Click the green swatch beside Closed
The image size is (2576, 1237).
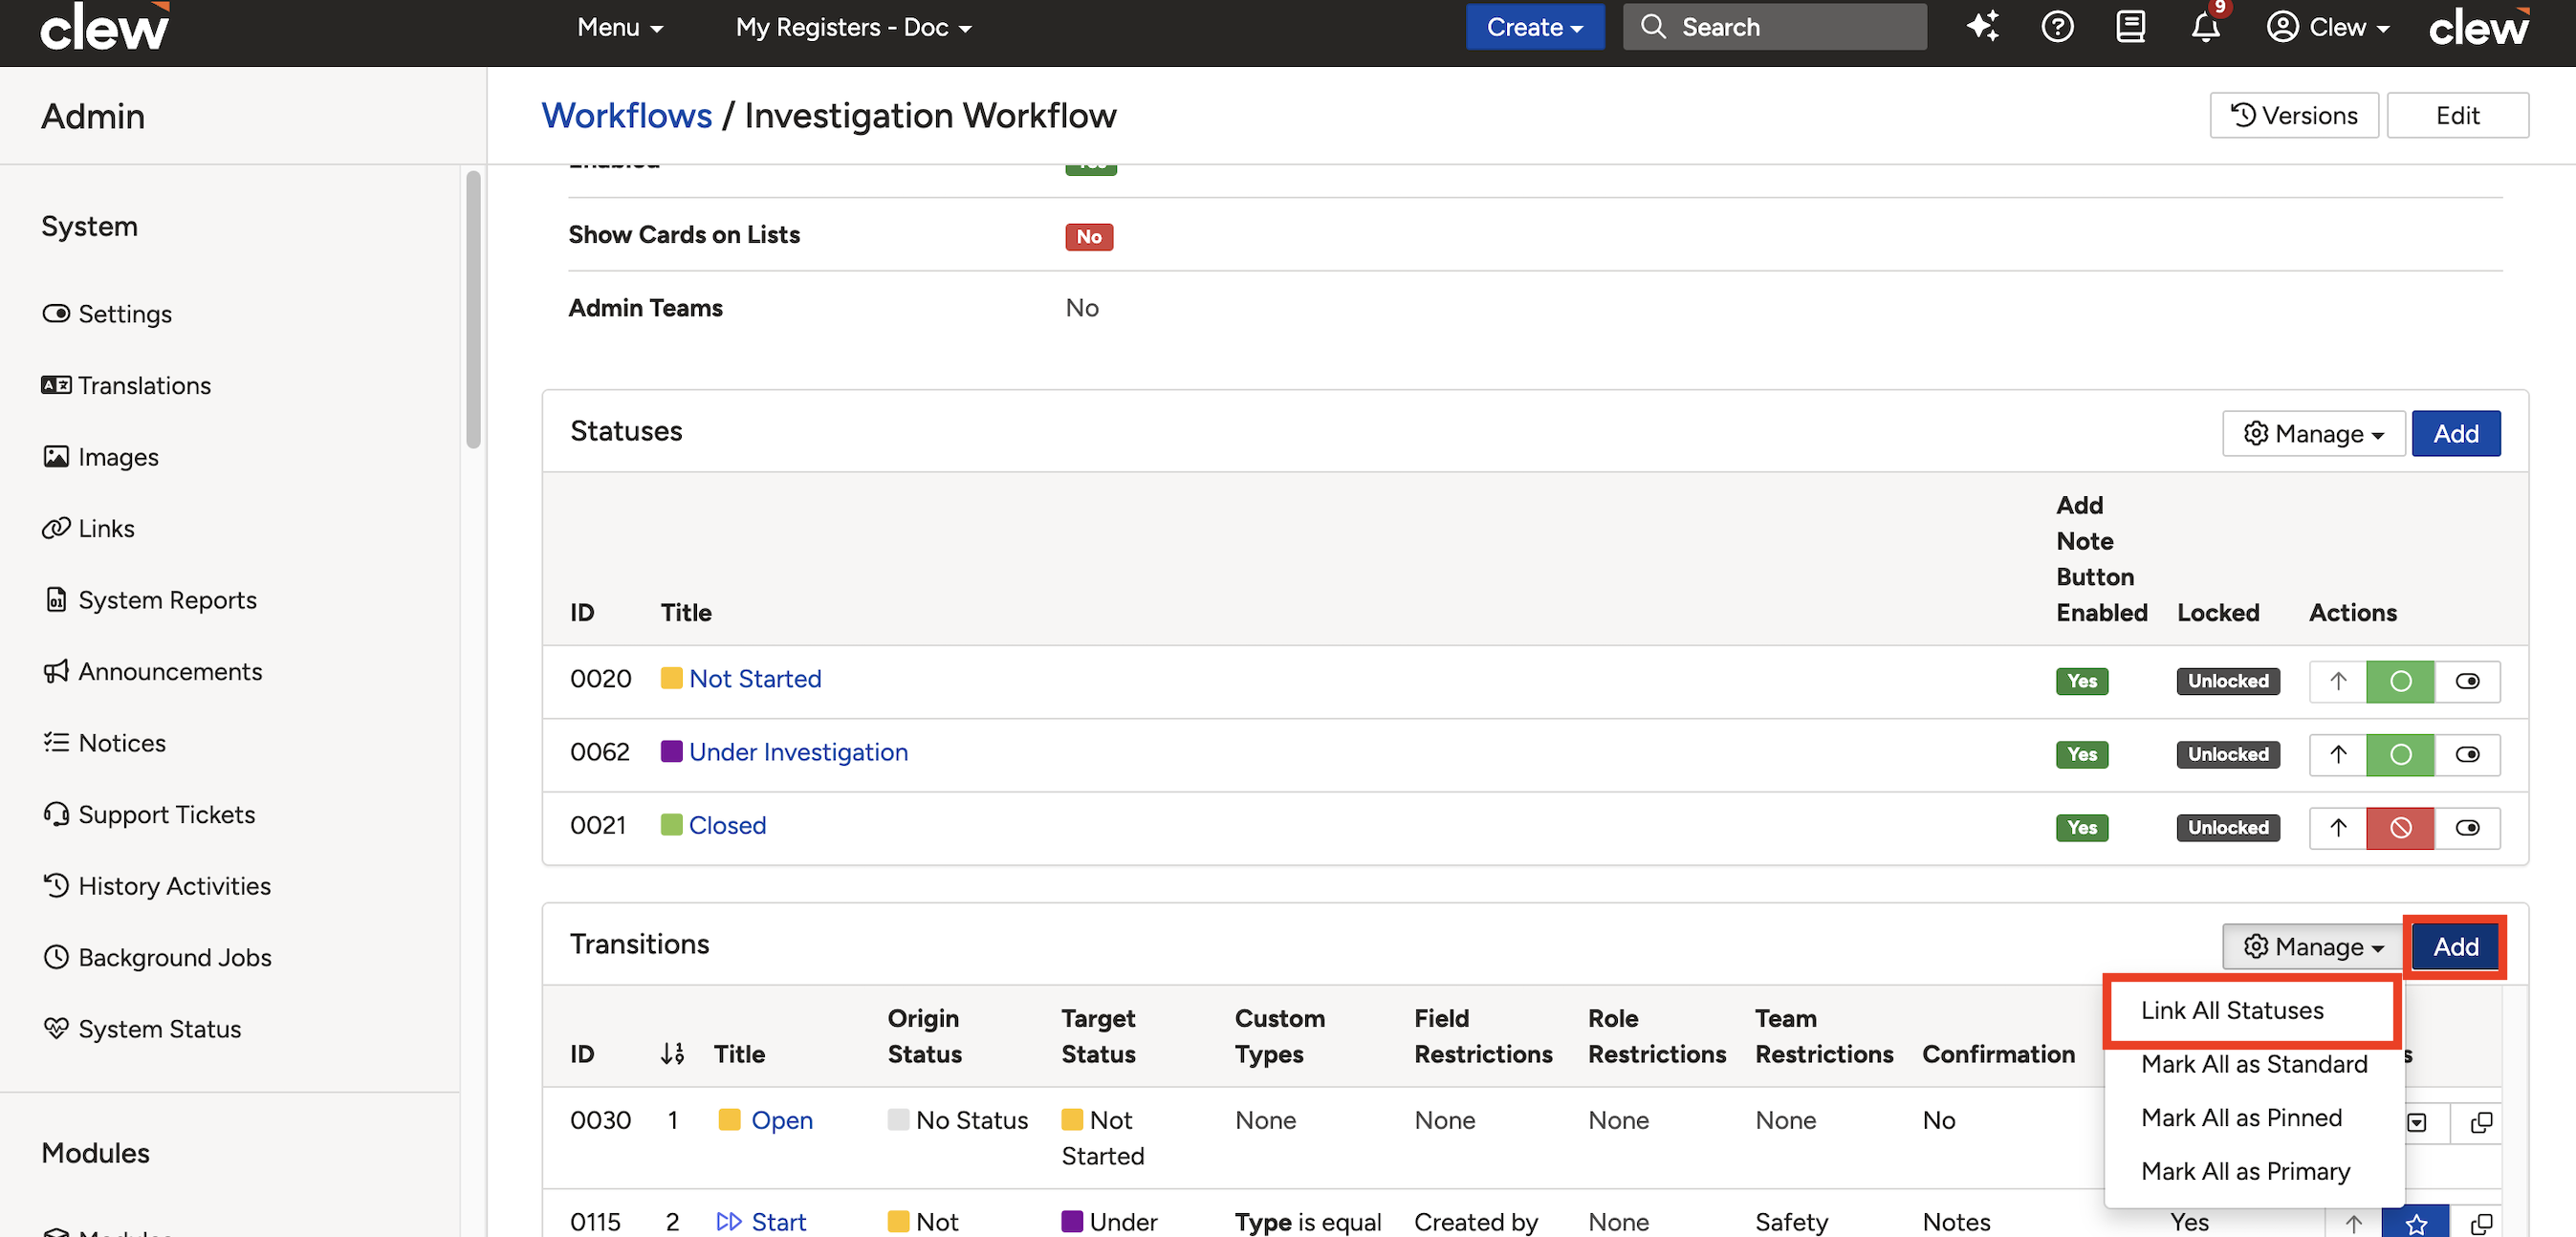pyautogui.click(x=671, y=826)
